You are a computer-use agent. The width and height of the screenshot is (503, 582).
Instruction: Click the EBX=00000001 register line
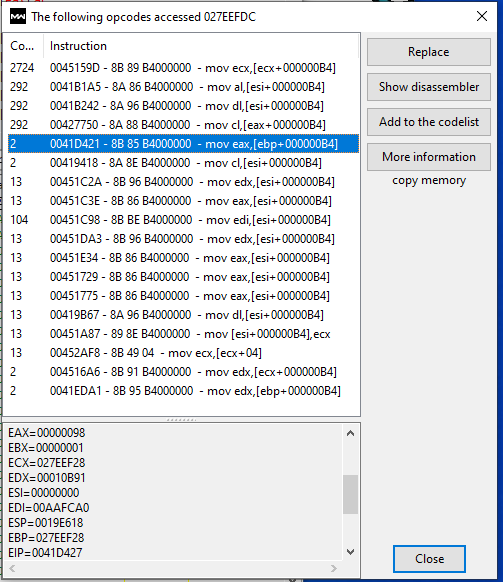(x=46, y=448)
